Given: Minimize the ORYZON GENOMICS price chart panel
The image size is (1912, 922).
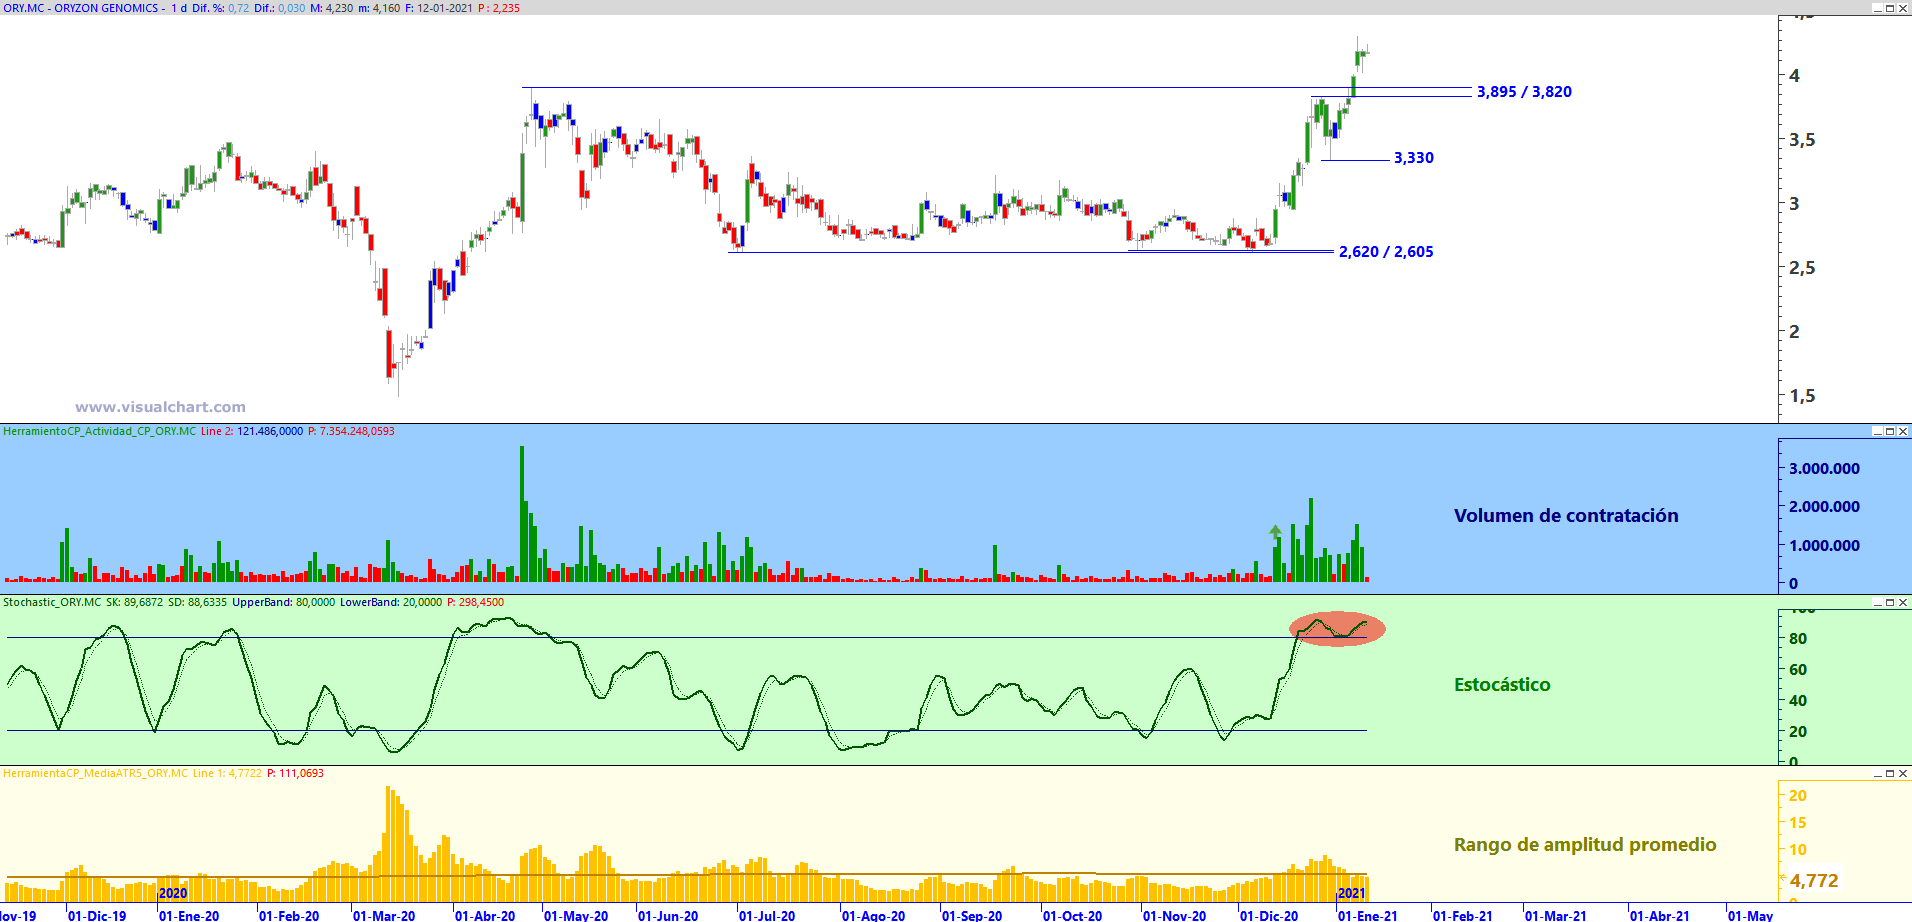Looking at the screenshot, I should [x=1877, y=8].
